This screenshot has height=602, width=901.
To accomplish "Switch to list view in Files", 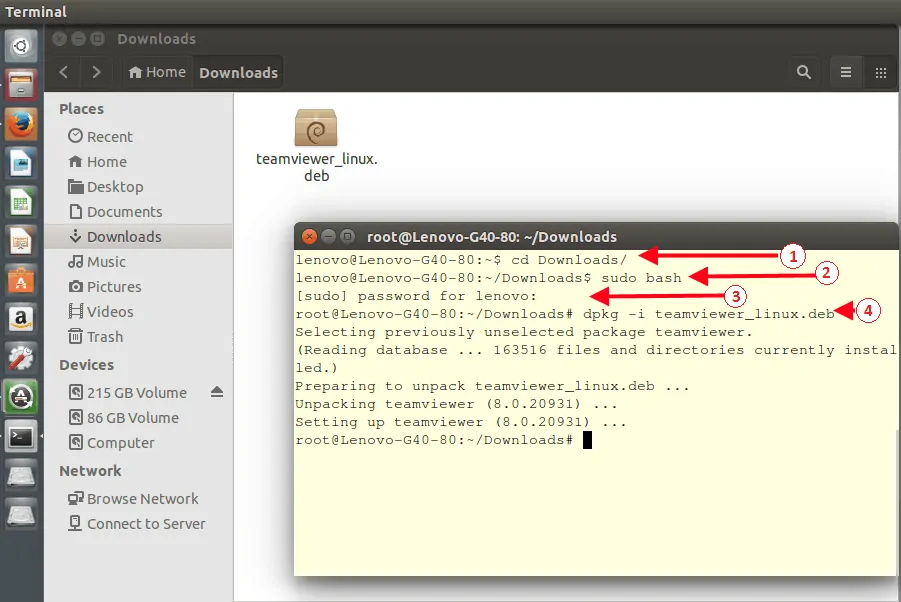I will [x=846, y=72].
